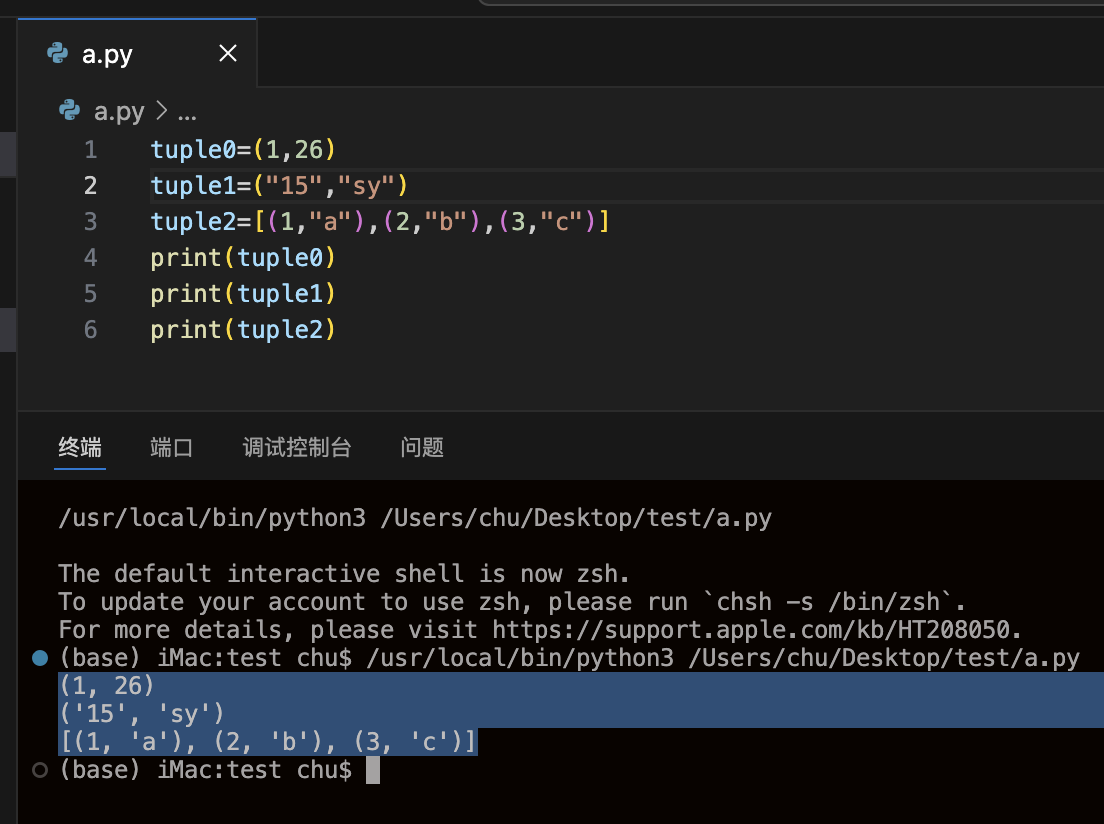Switch to the 调试控制台 panel tab
This screenshot has width=1104, height=824.
click(x=297, y=447)
